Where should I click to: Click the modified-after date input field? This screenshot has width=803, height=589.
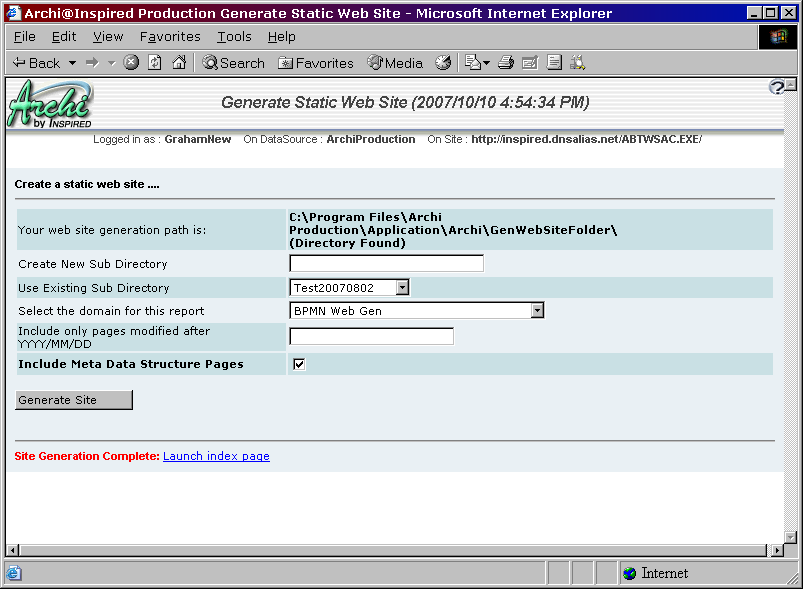coord(371,336)
